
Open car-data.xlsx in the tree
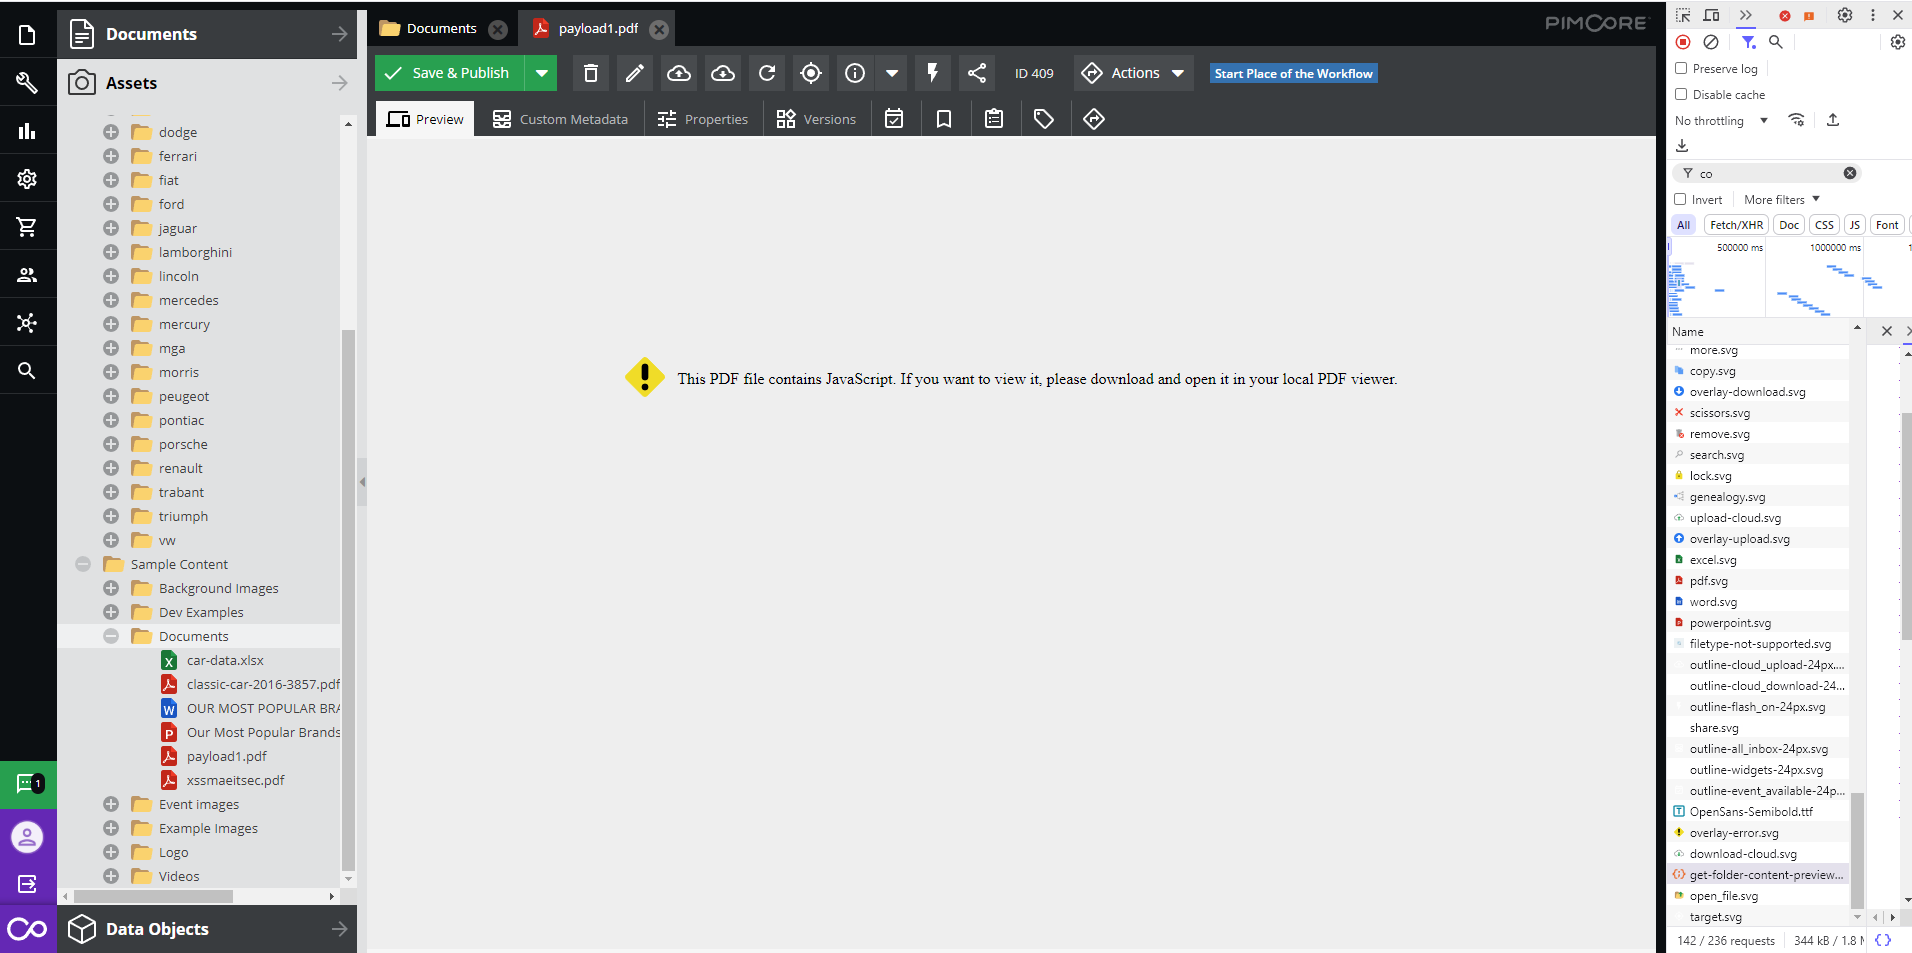pos(225,660)
